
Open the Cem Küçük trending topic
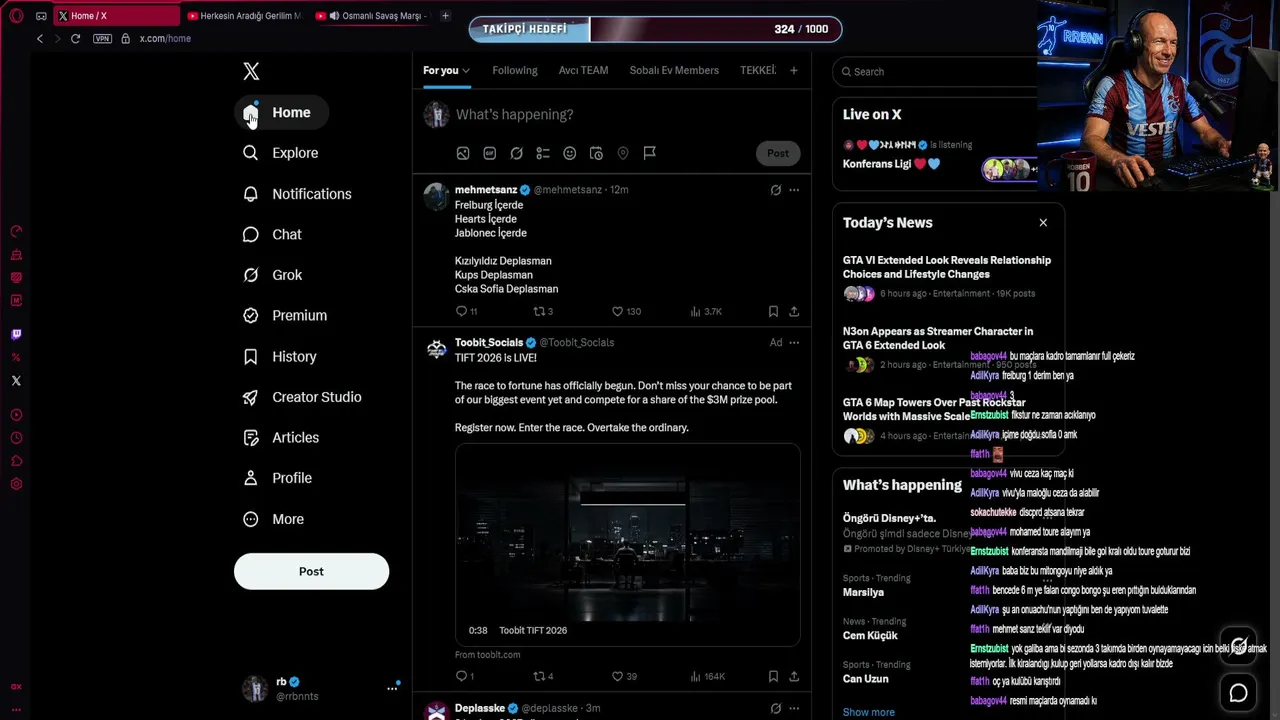870,635
